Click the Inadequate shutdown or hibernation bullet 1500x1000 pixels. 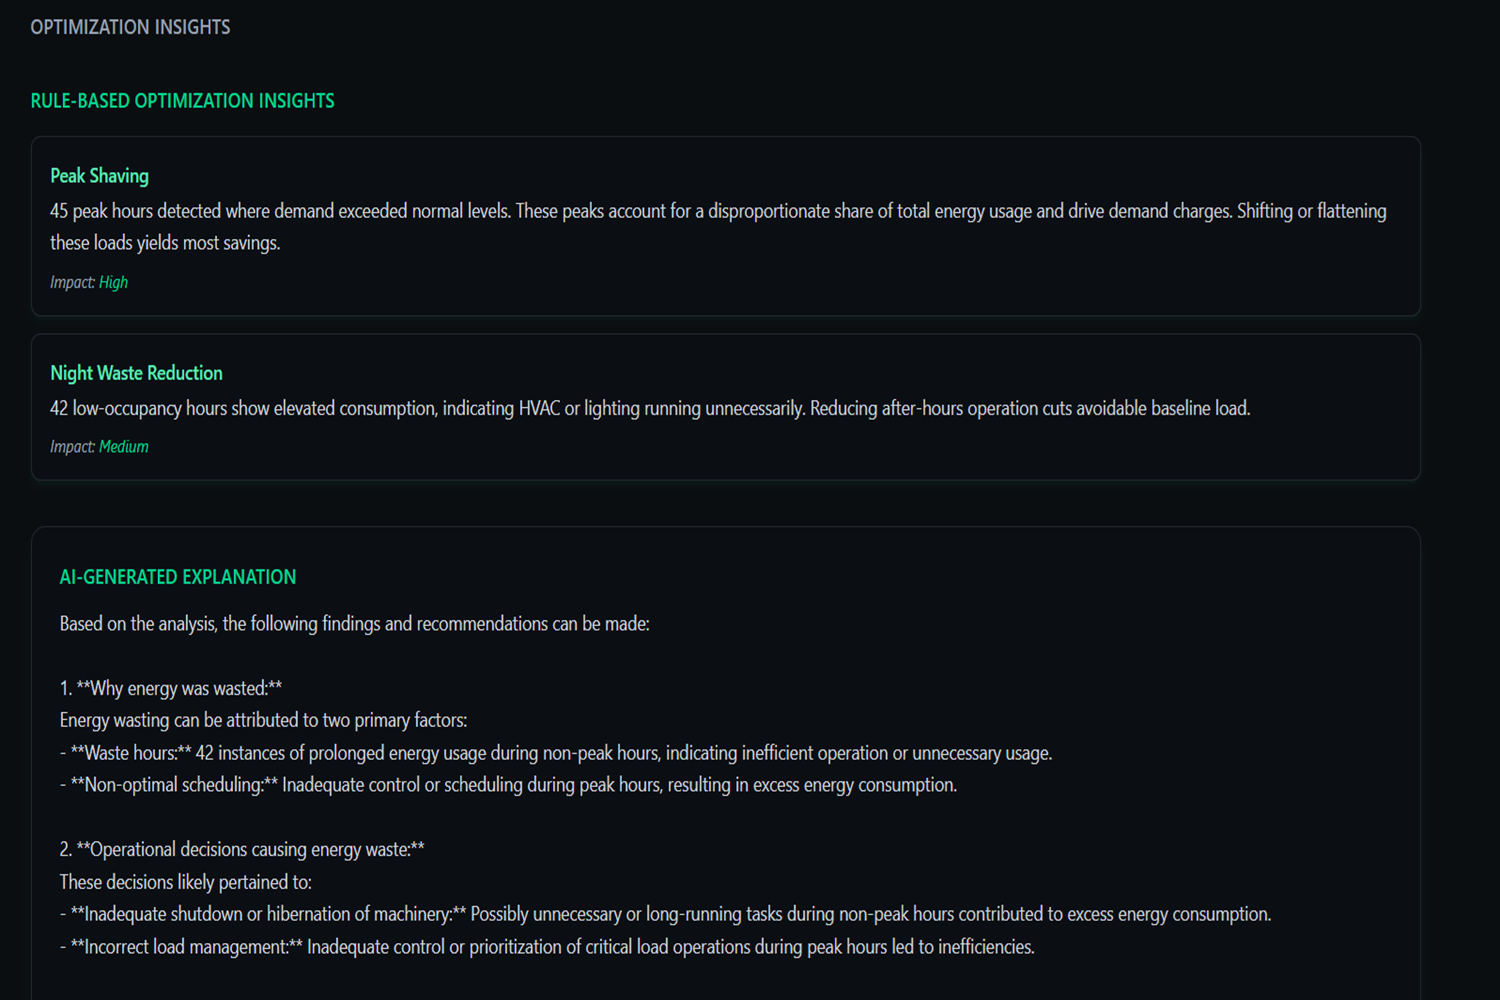point(665,914)
